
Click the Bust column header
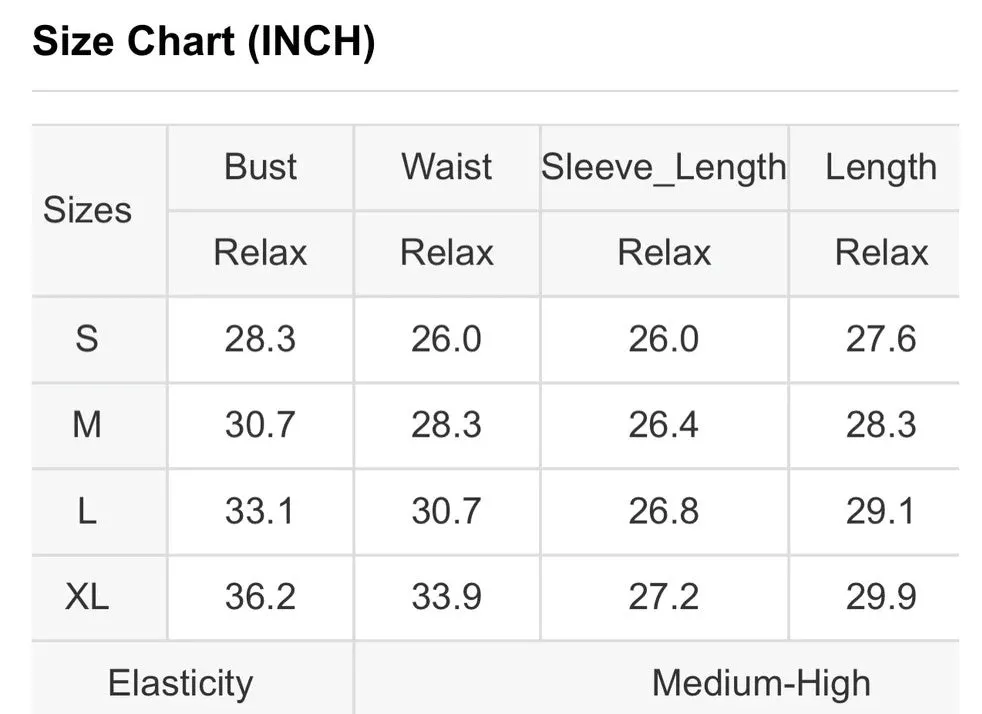point(260,167)
